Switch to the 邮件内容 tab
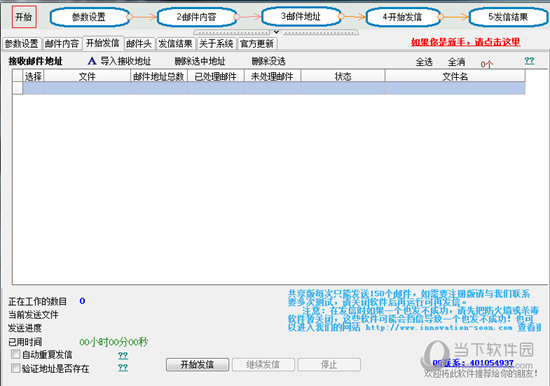 (62, 44)
